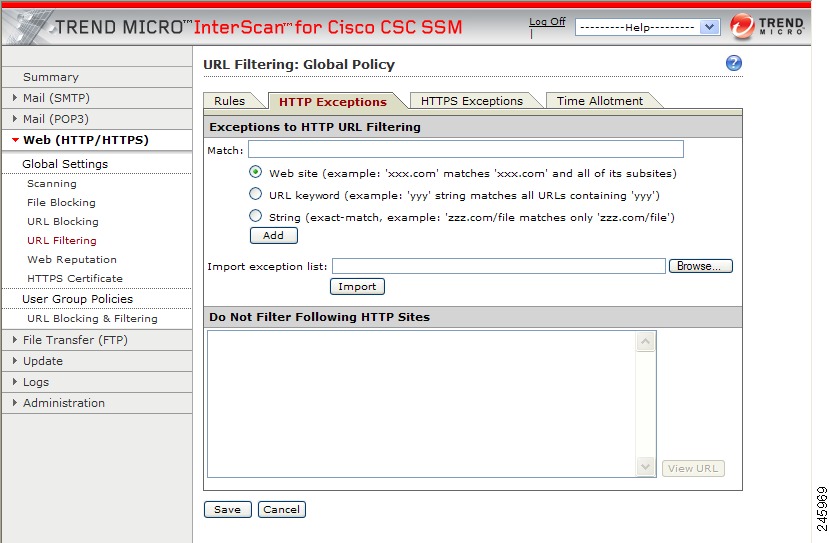
Task: Click the Global Settings heading
Action: coord(65,164)
